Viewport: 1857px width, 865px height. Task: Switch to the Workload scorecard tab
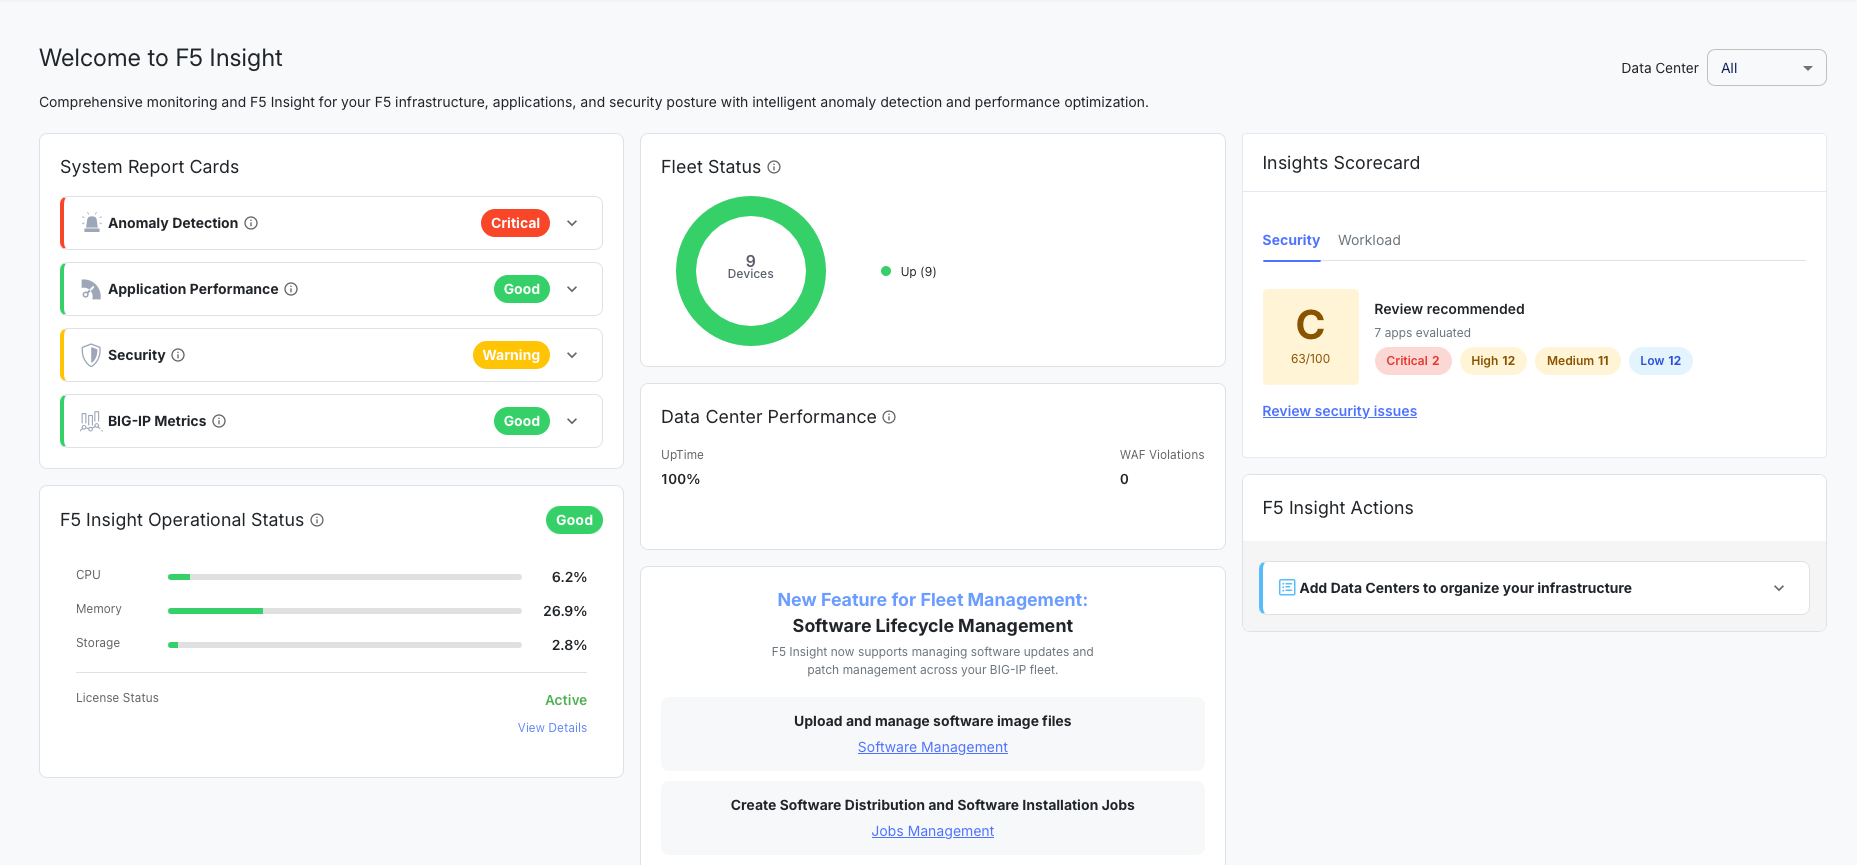[x=1369, y=240]
